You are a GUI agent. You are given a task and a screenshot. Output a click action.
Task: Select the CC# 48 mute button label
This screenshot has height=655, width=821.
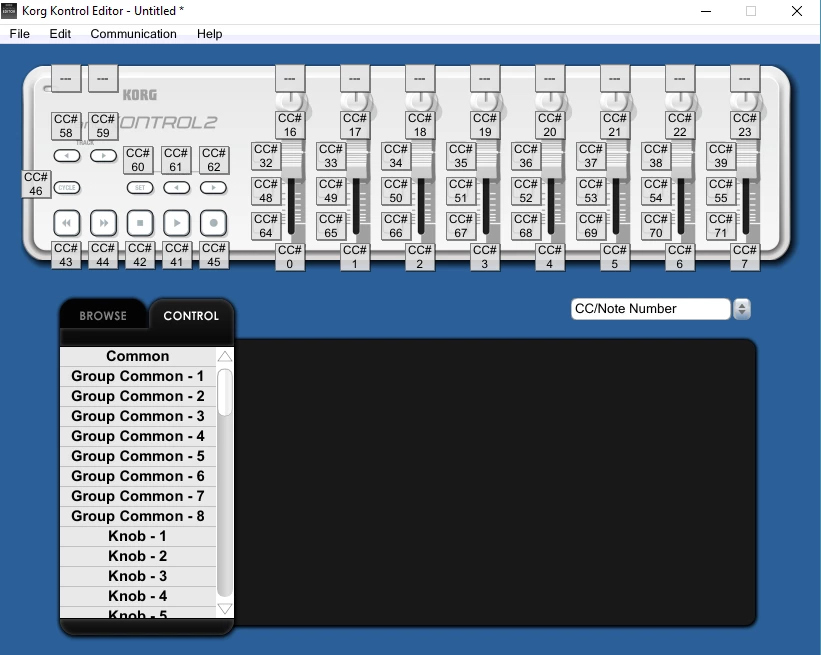pos(266,191)
